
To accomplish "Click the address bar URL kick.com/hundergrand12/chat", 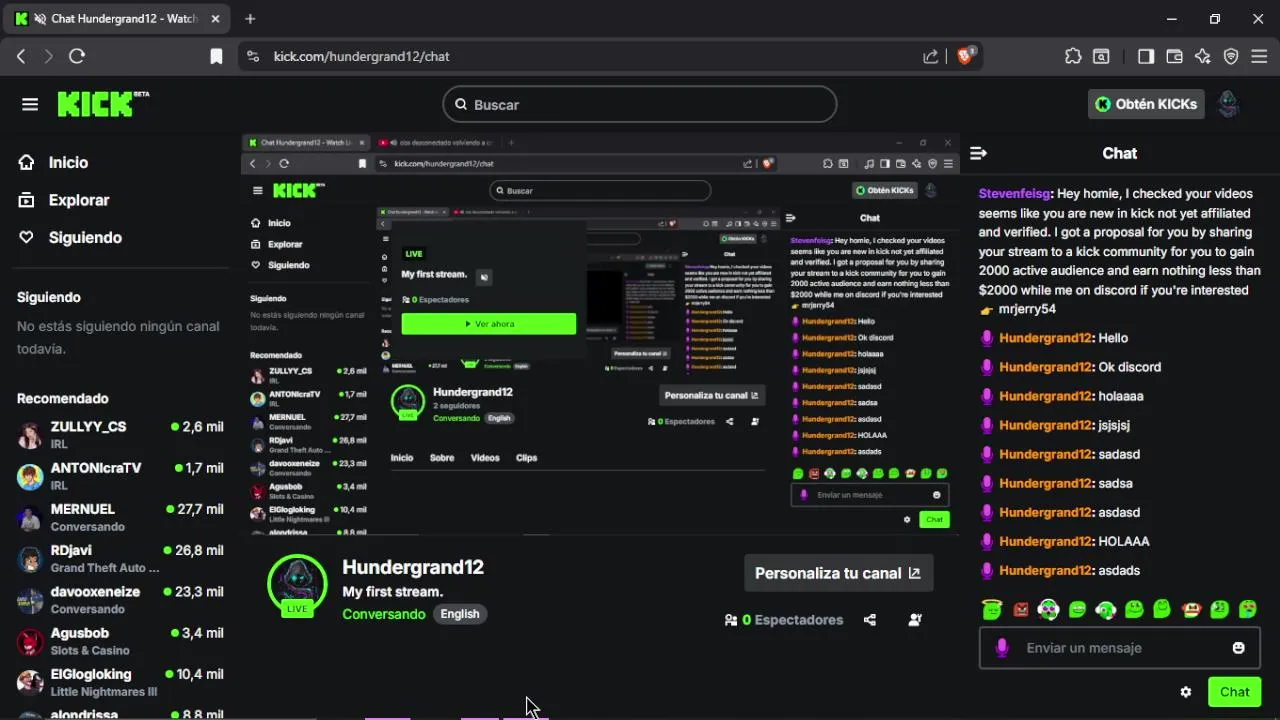I will coord(361,56).
